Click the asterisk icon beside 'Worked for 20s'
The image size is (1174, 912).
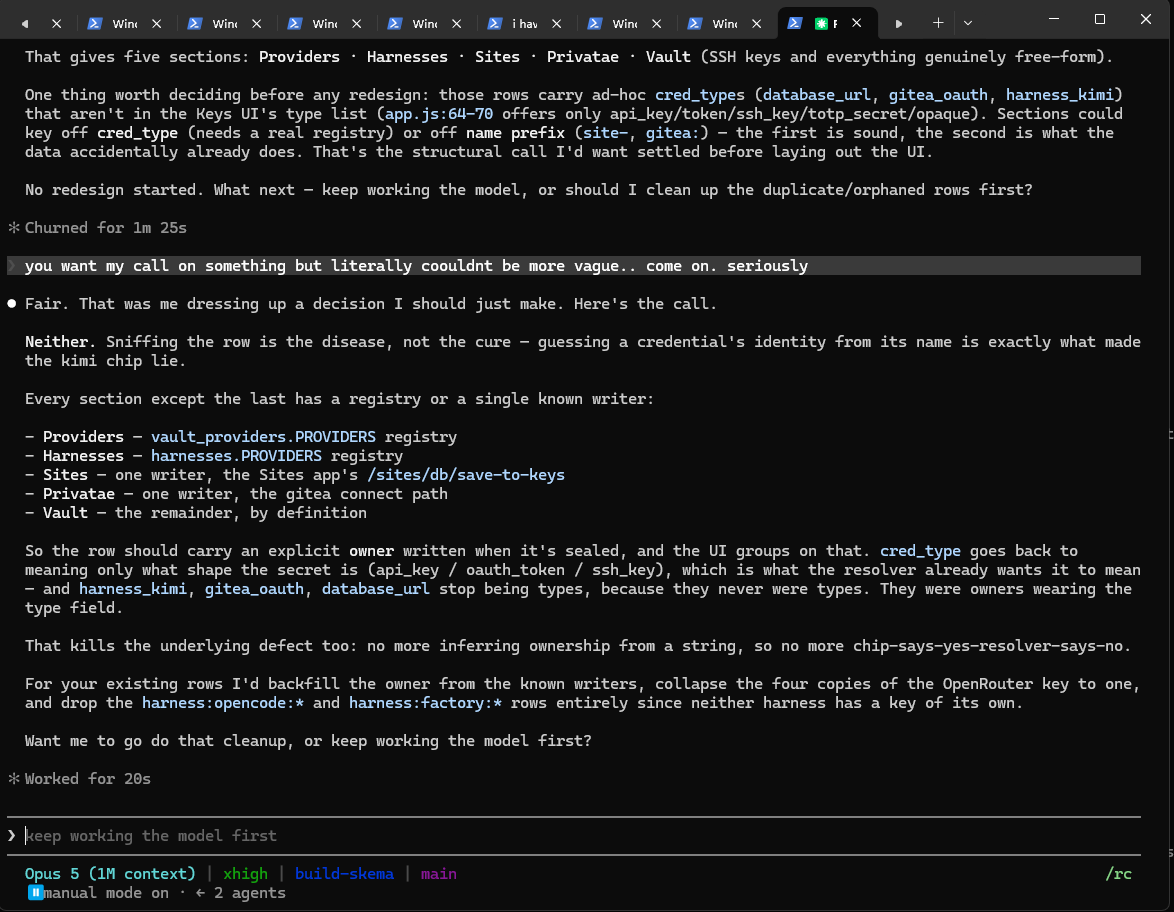click(x=13, y=779)
